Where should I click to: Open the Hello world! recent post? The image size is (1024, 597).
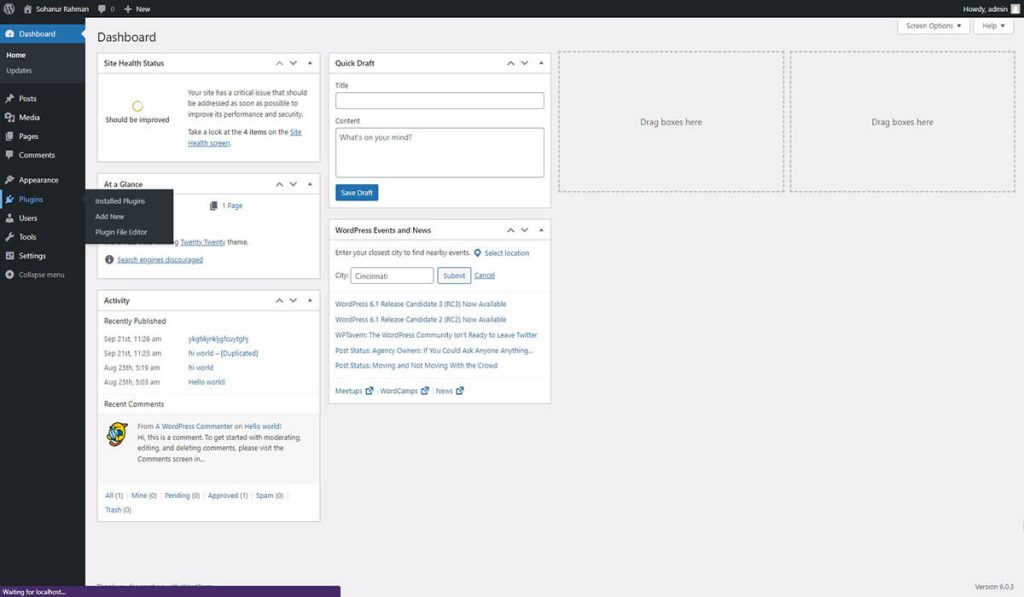coord(207,382)
